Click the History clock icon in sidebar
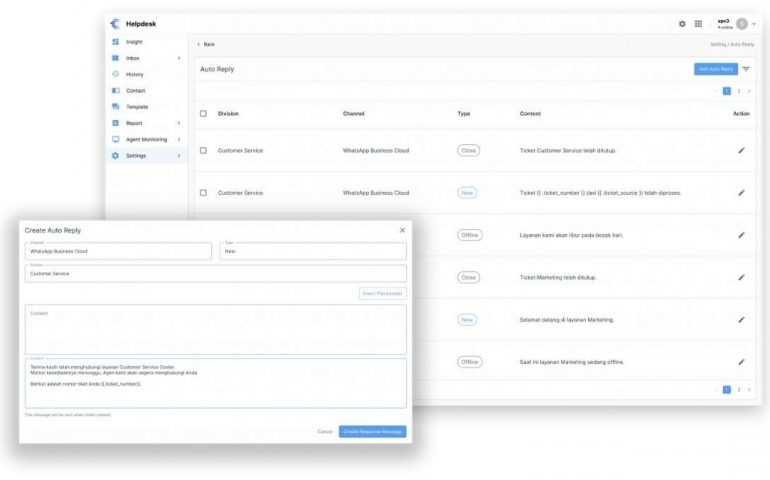 tap(116, 74)
